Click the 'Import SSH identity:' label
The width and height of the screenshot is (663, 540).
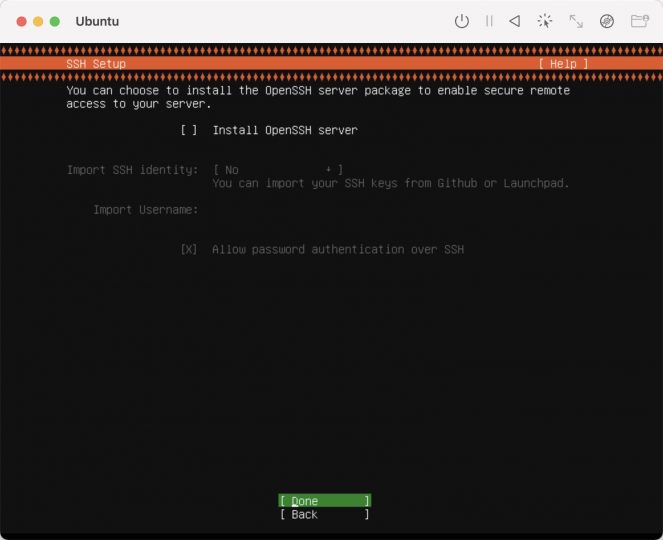132,170
